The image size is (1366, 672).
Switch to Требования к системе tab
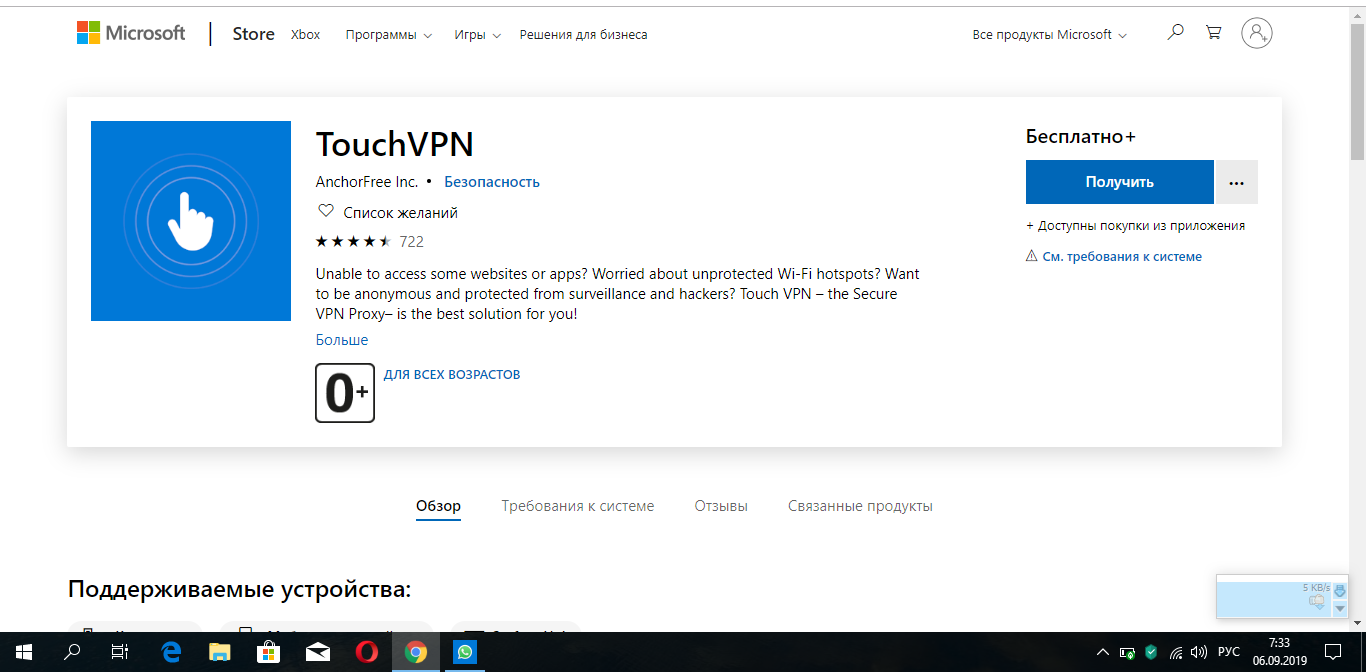(578, 506)
